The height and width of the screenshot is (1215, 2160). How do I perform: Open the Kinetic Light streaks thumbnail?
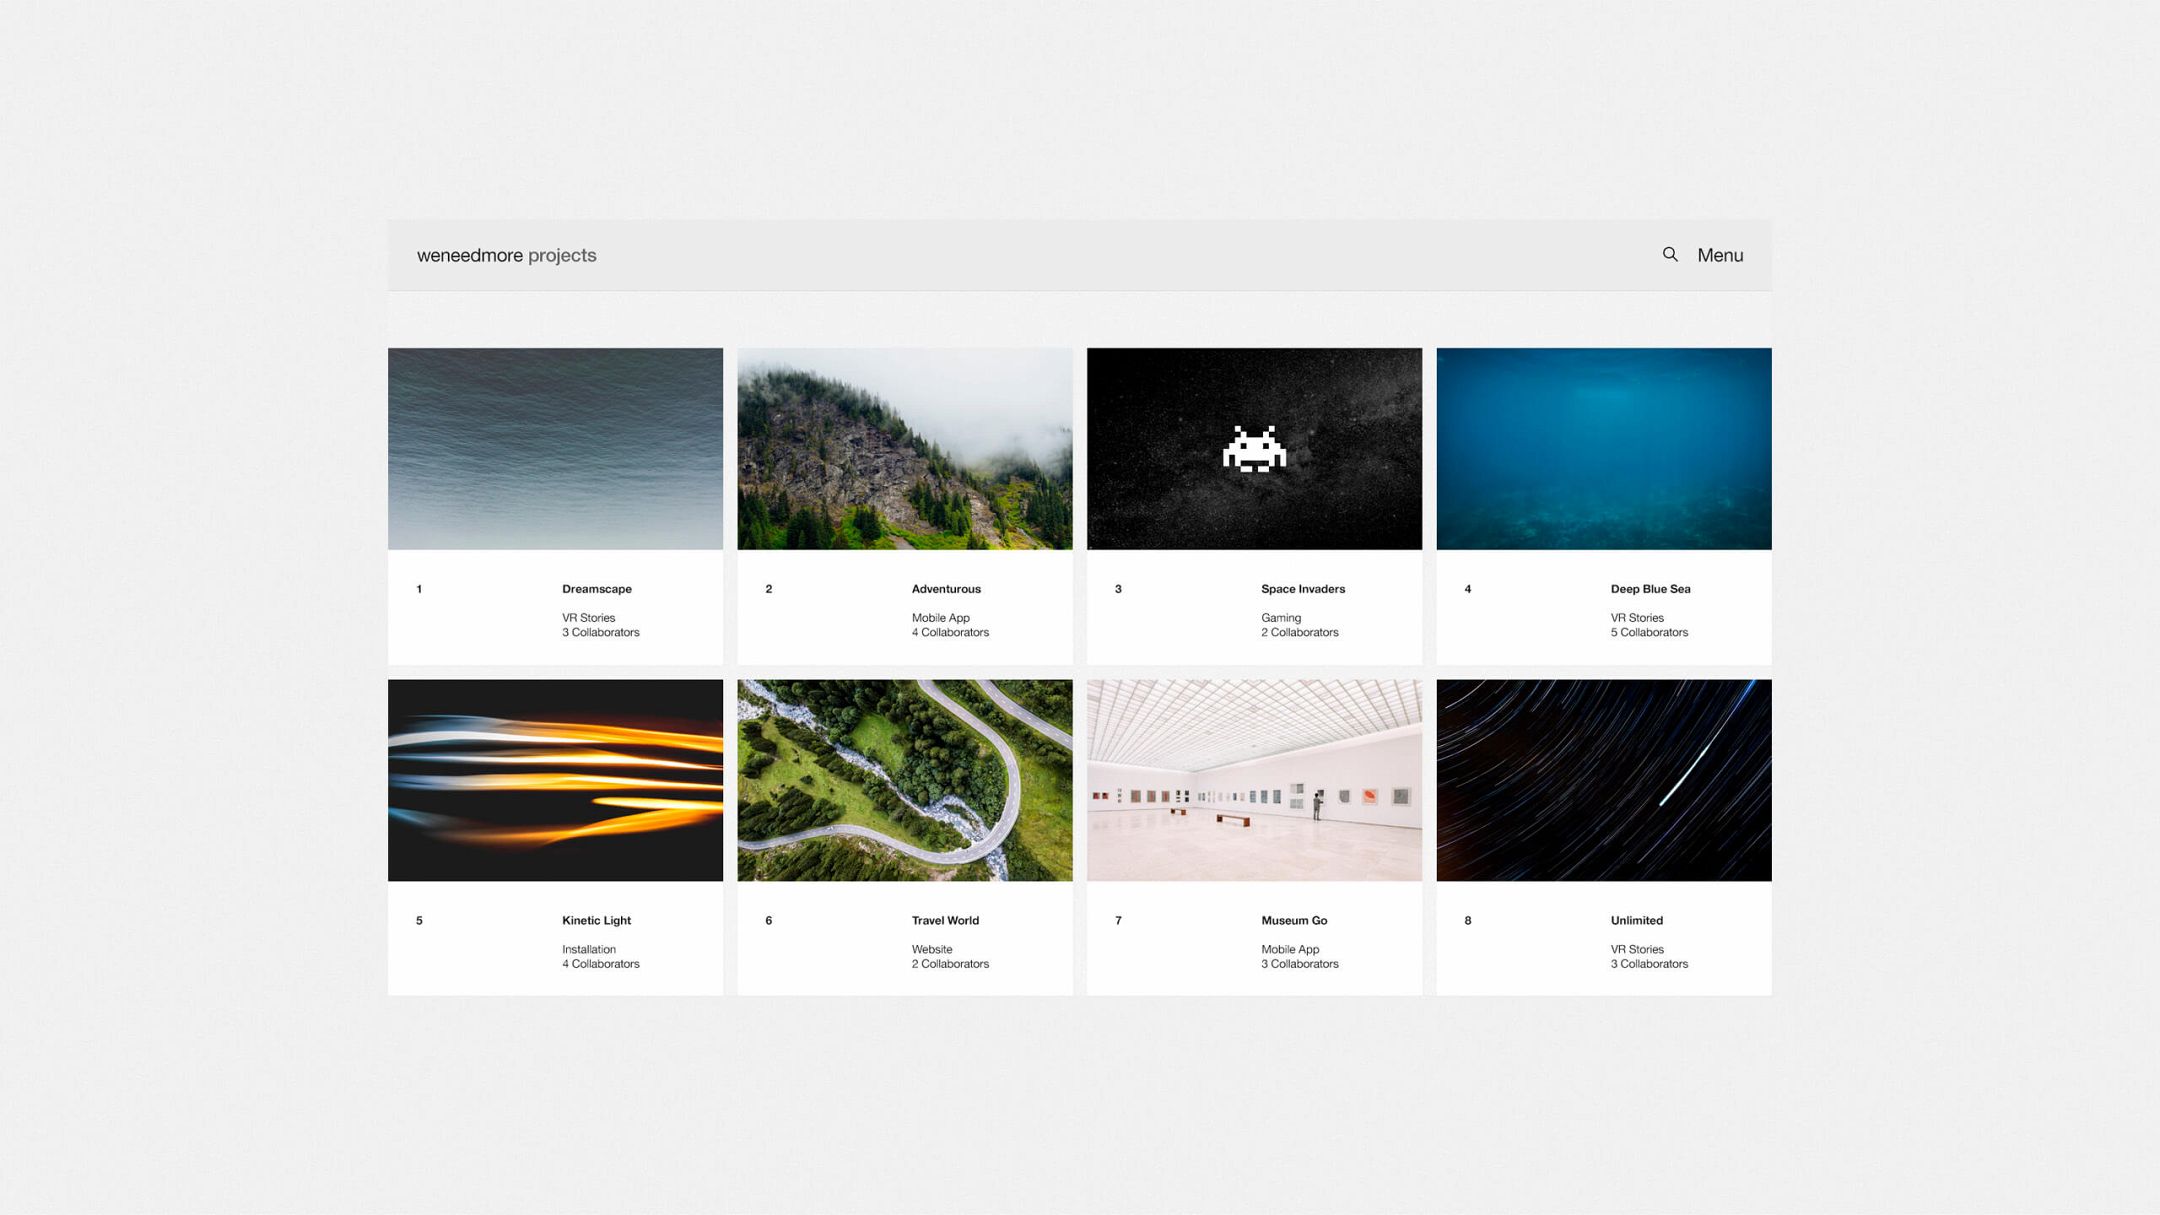pyautogui.click(x=555, y=780)
